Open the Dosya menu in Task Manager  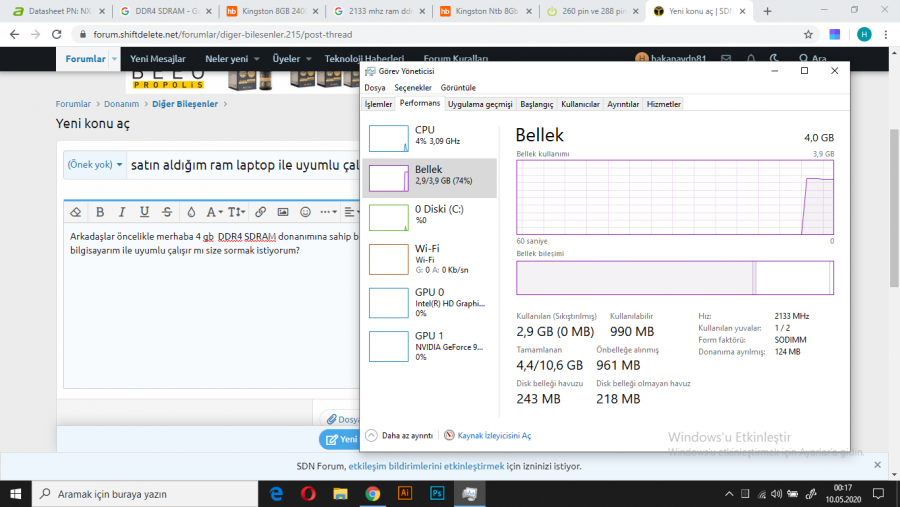(375, 88)
